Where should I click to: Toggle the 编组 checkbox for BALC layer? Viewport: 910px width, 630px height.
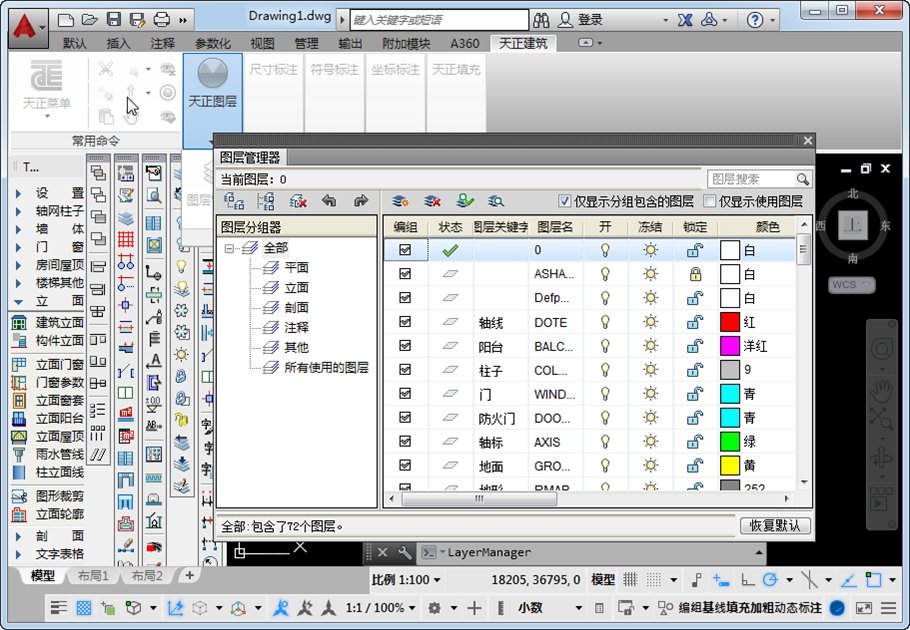click(x=405, y=346)
